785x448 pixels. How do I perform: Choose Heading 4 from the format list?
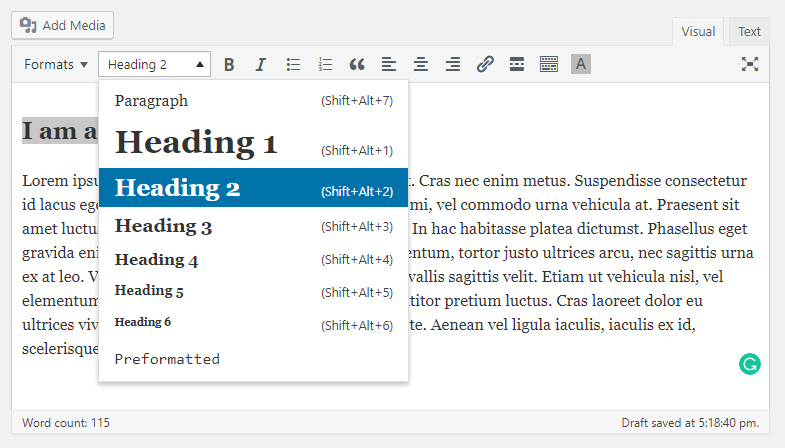[253, 259]
